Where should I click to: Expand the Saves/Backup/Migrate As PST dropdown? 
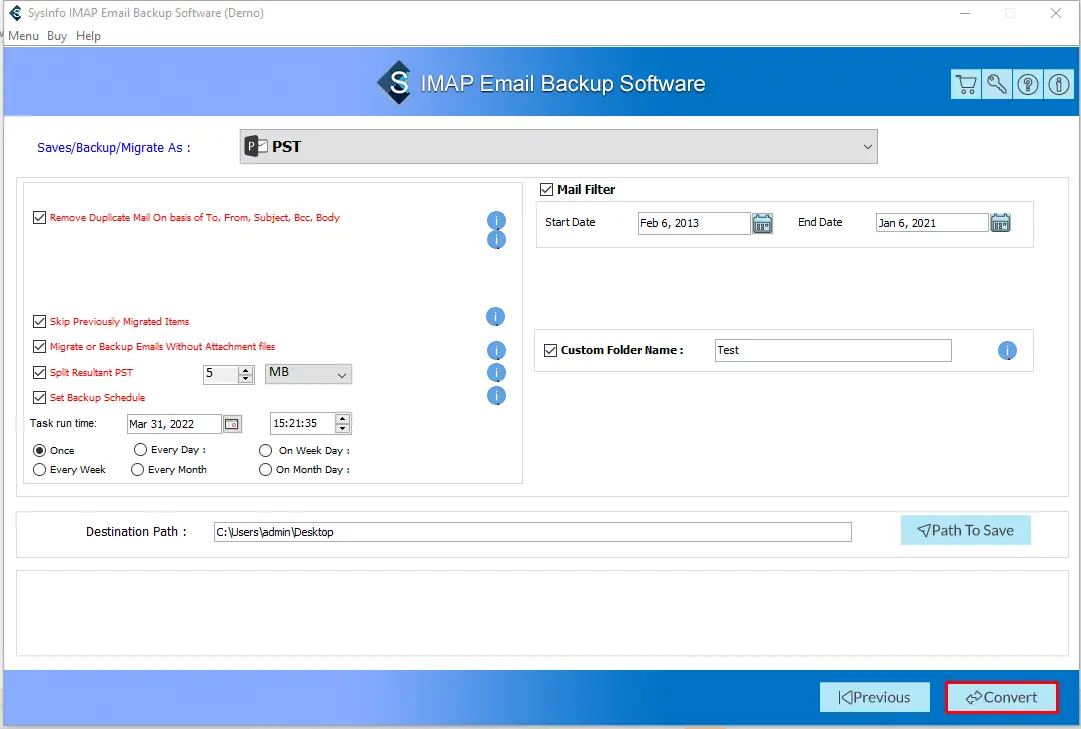[x=558, y=146]
